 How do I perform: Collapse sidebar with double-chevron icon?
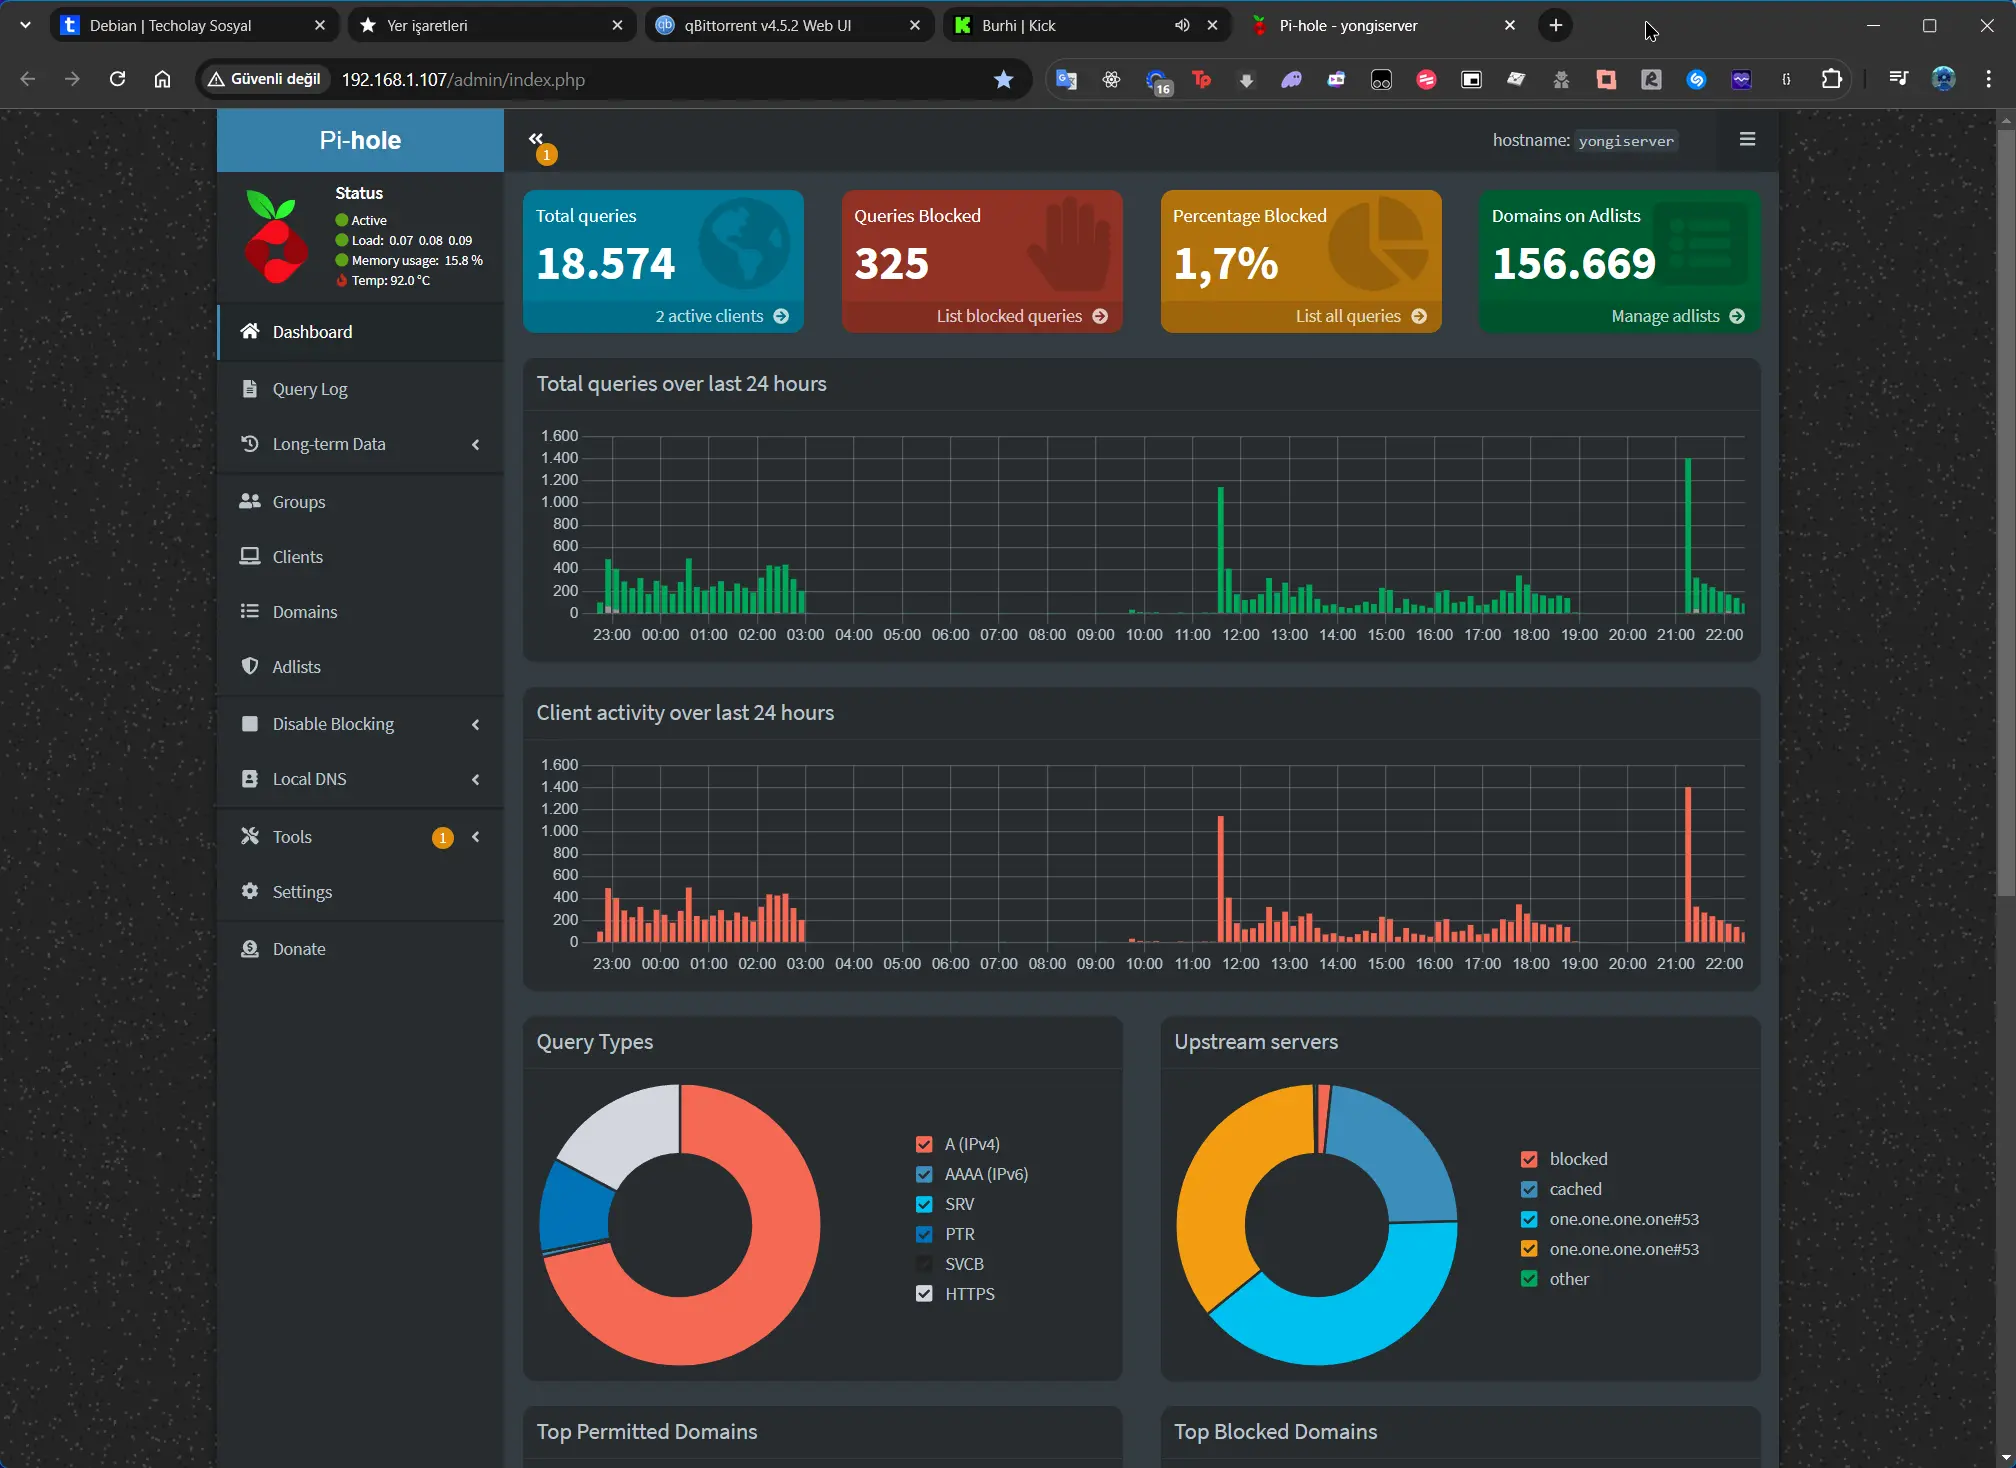point(536,139)
